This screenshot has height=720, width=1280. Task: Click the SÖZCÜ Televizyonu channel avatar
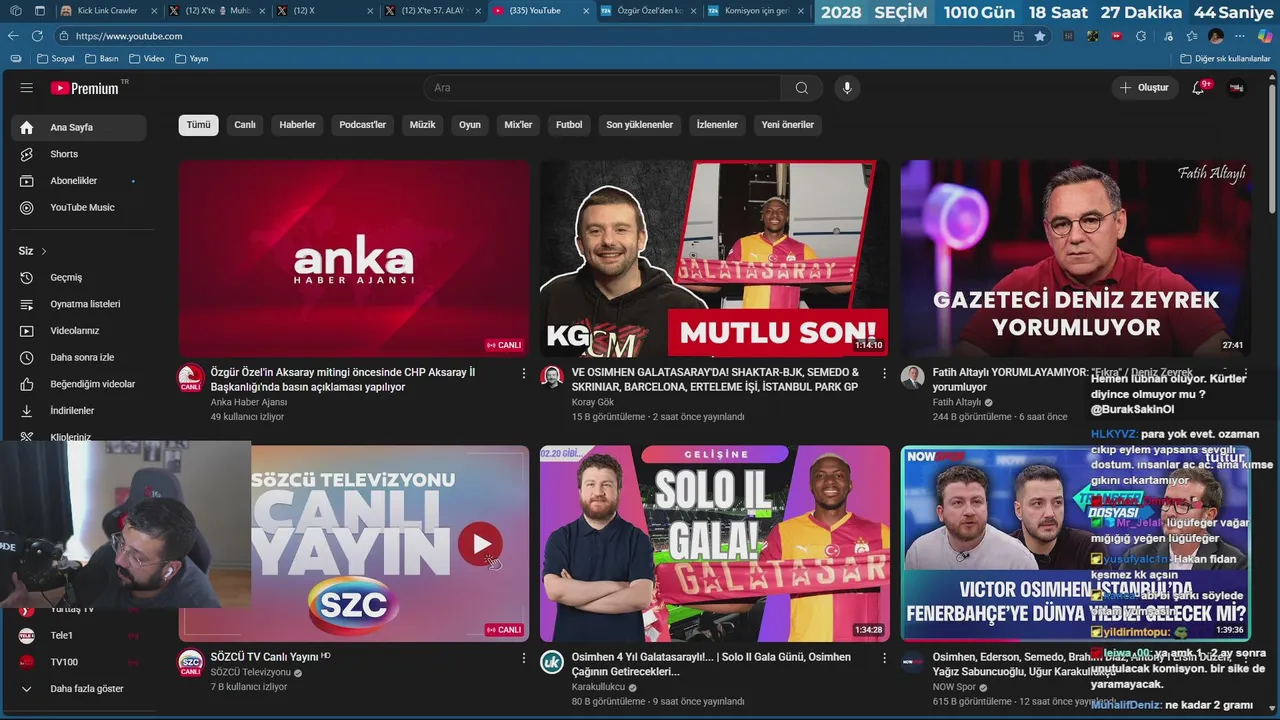pos(191,663)
